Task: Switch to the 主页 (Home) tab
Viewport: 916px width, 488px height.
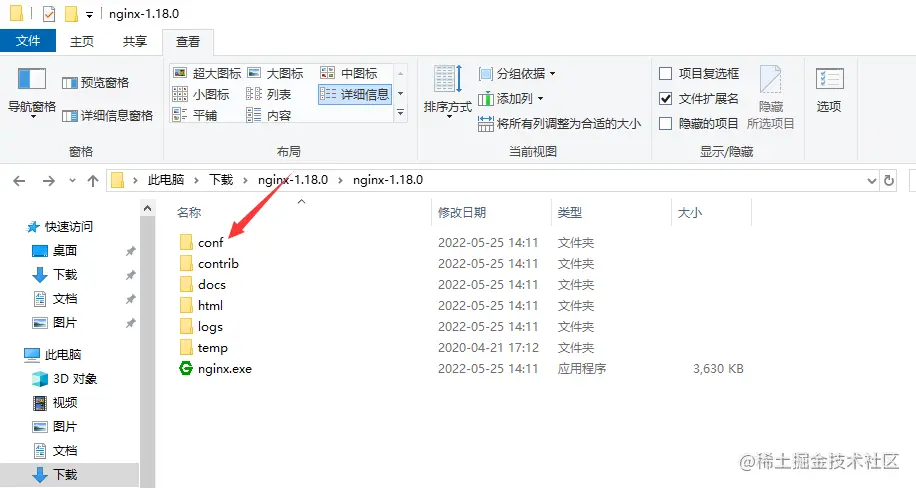Action: point(82,41)
